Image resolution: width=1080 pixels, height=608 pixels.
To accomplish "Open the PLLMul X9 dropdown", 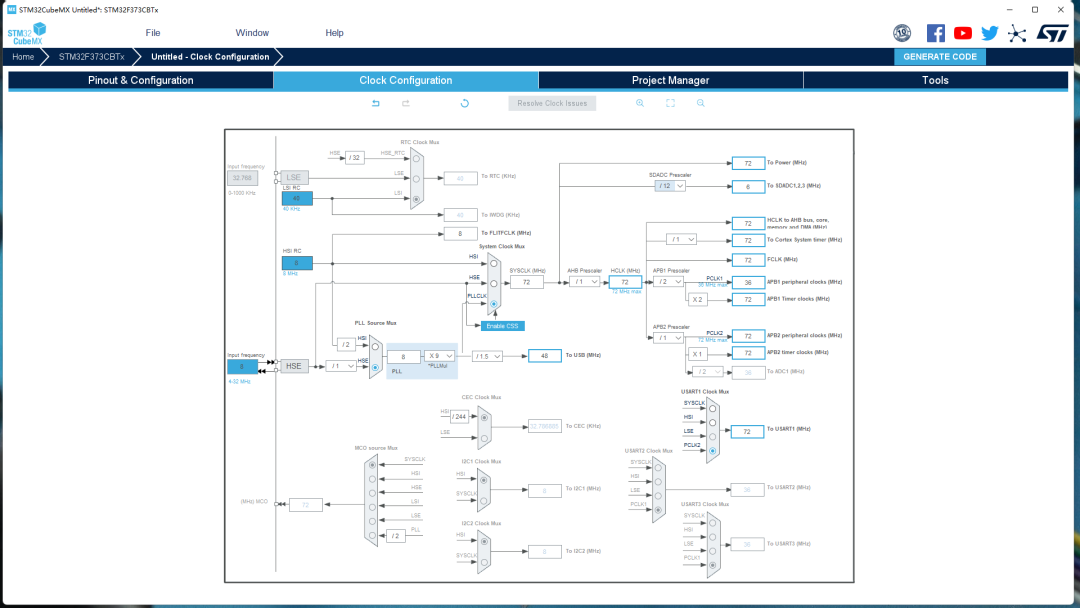I will click(439, 356).
